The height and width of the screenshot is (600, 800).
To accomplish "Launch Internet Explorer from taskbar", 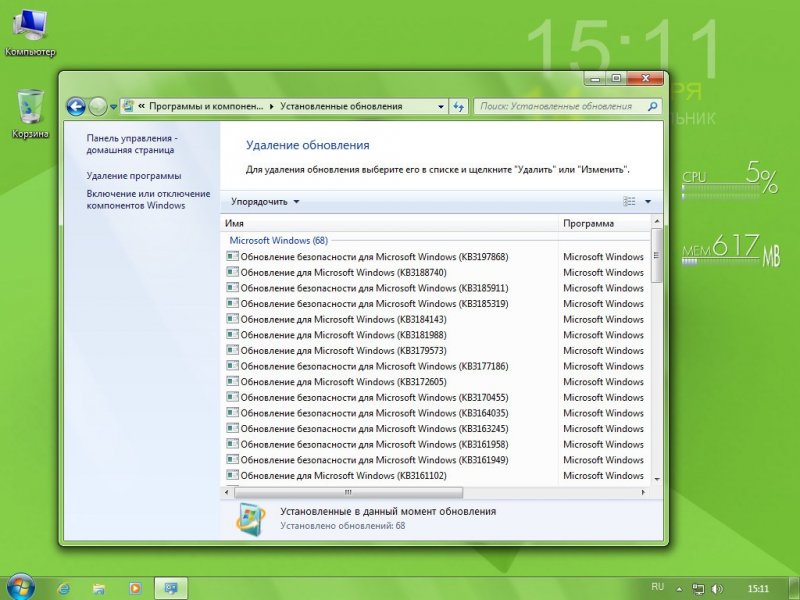I will coord(64,588).
